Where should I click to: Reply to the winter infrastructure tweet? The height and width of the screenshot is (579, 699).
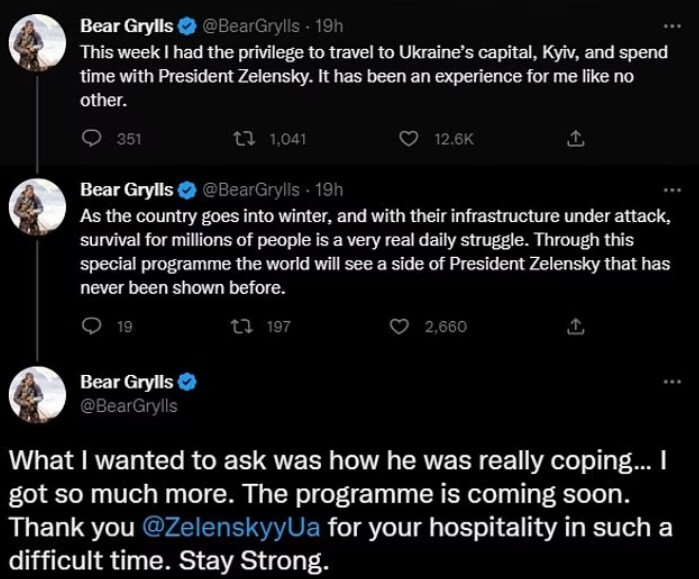coord(92,325)
